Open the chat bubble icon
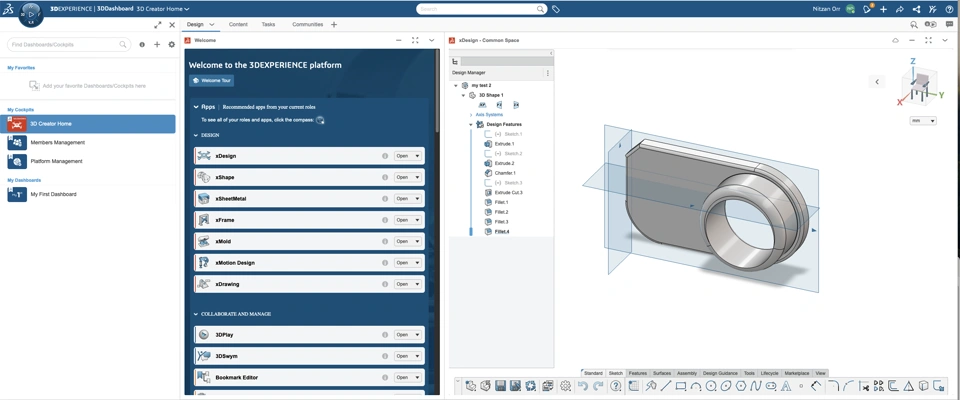 pos(950,25)
